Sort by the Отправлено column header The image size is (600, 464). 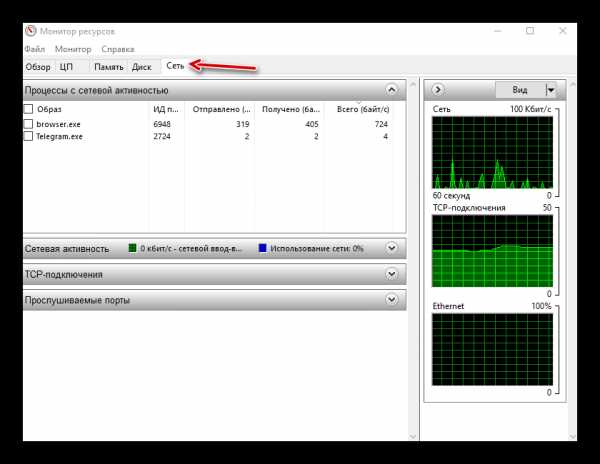tap(221, 109)
